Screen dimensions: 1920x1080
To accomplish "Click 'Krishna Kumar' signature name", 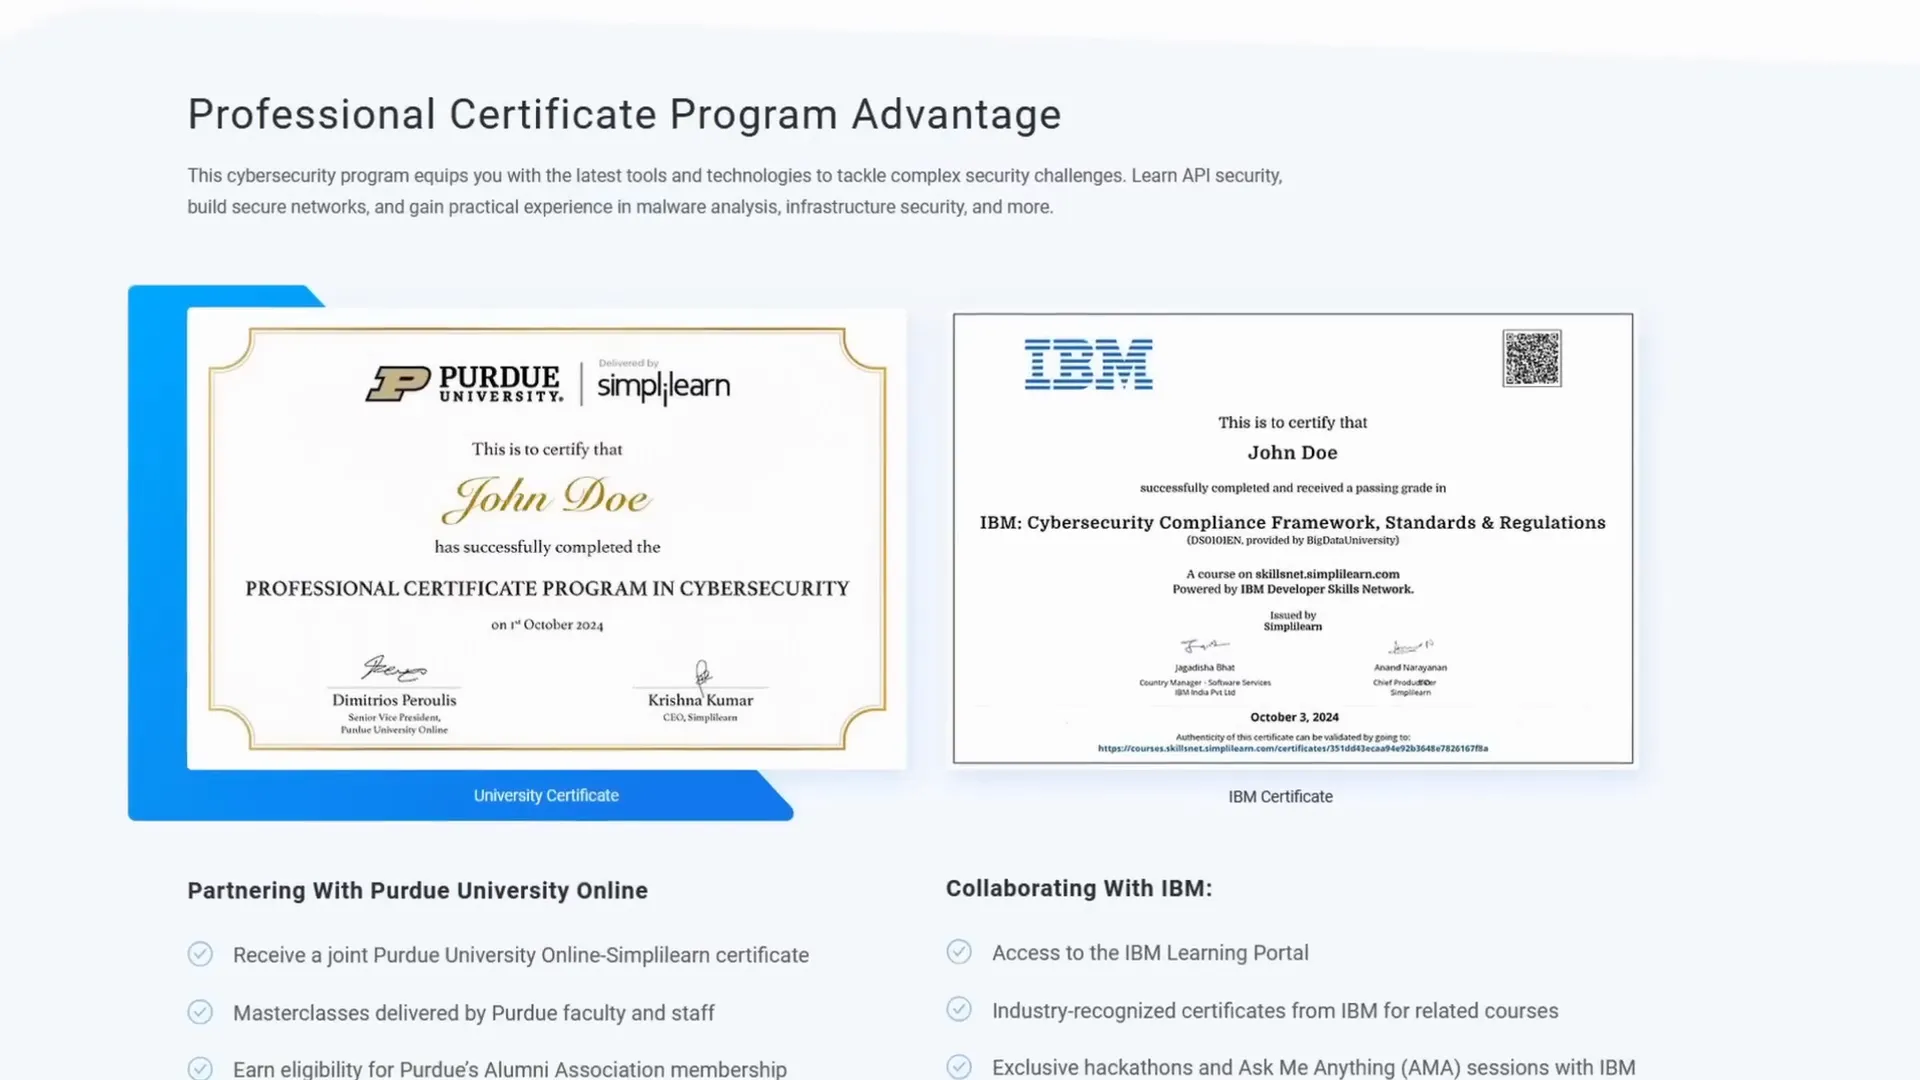I will [x=700, y=700].
